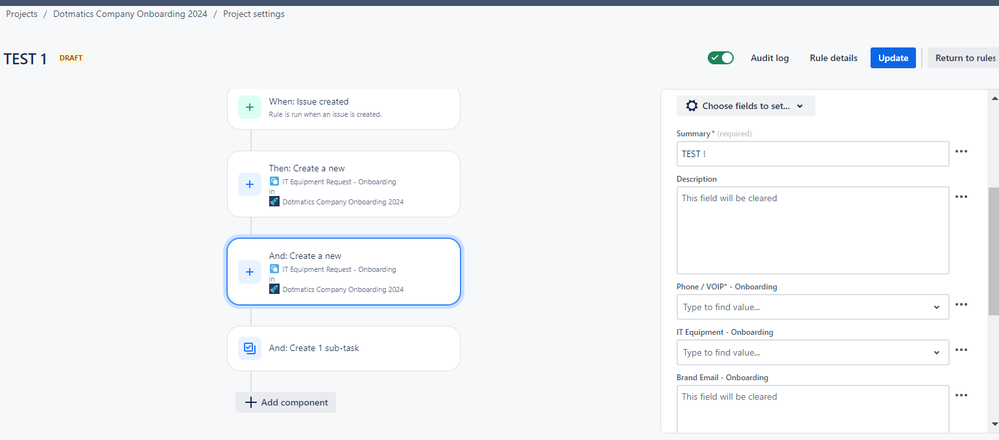
Task: Select the And: Create 1 sub-task card
Action: 343,348
